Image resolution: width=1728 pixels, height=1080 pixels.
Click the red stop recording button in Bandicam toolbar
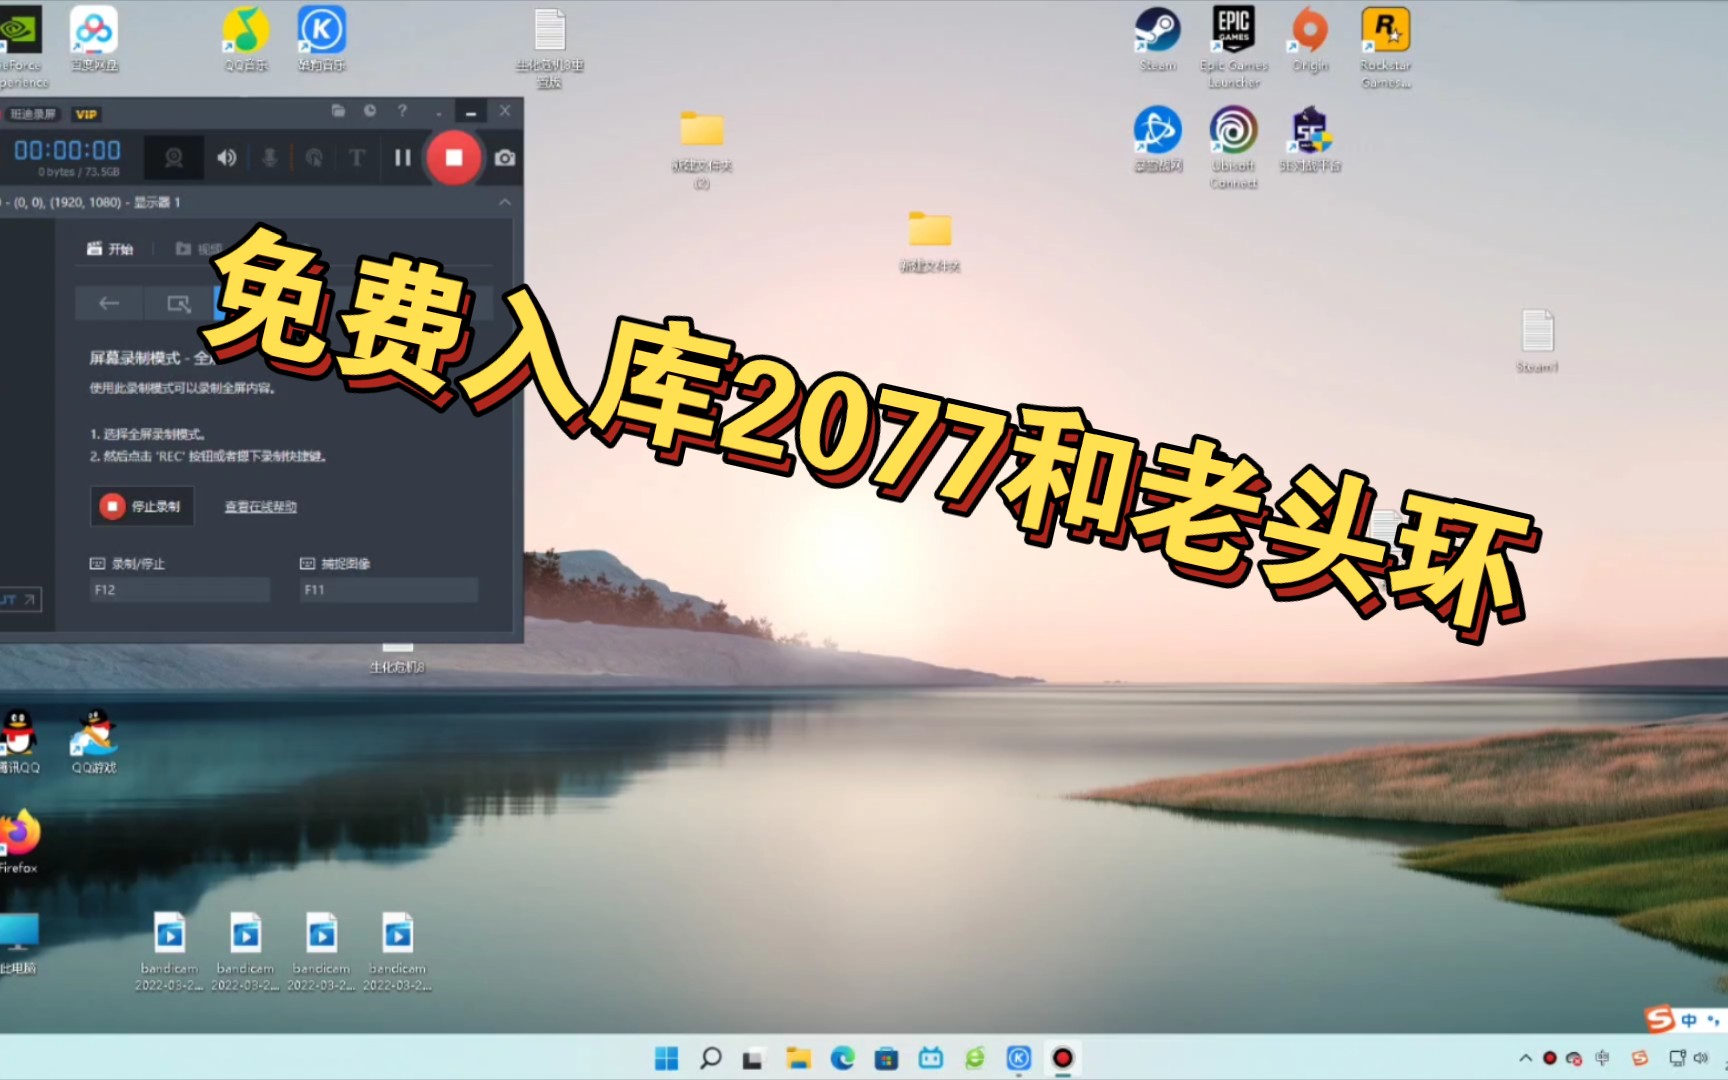pos(454,157)
